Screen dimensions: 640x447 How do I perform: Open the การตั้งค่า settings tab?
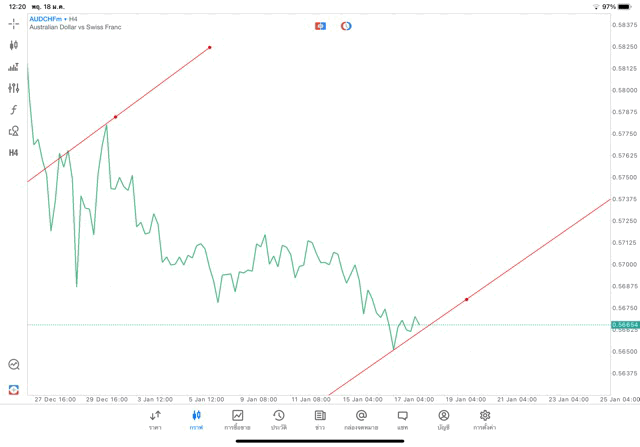[485, 419]
